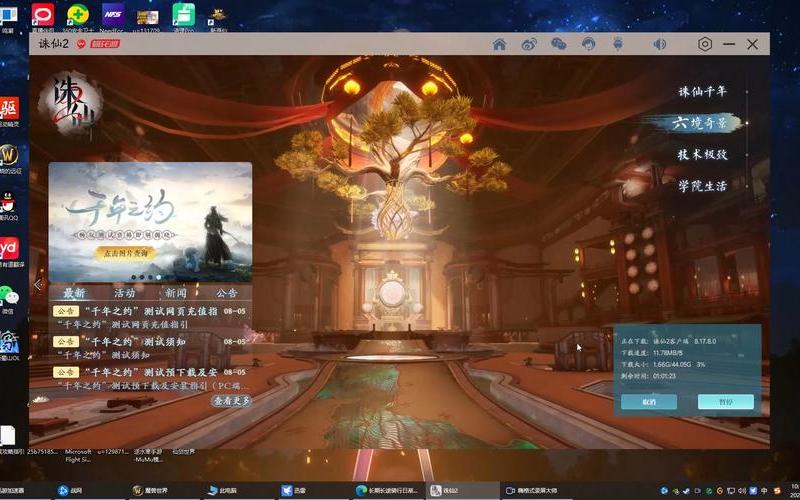Click the Android robot icon in launcher header
Screen dimensions: 800x500
point(618,44)
